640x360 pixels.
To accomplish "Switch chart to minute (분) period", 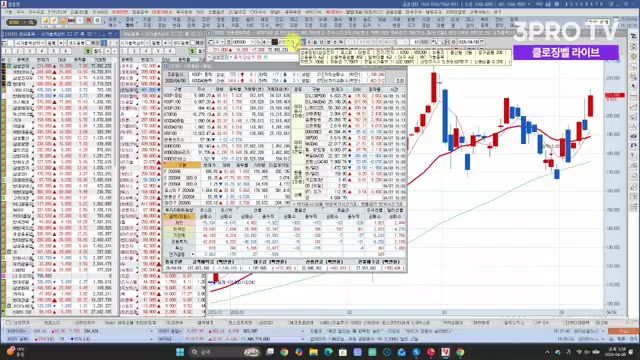I will tap(329, 42).
